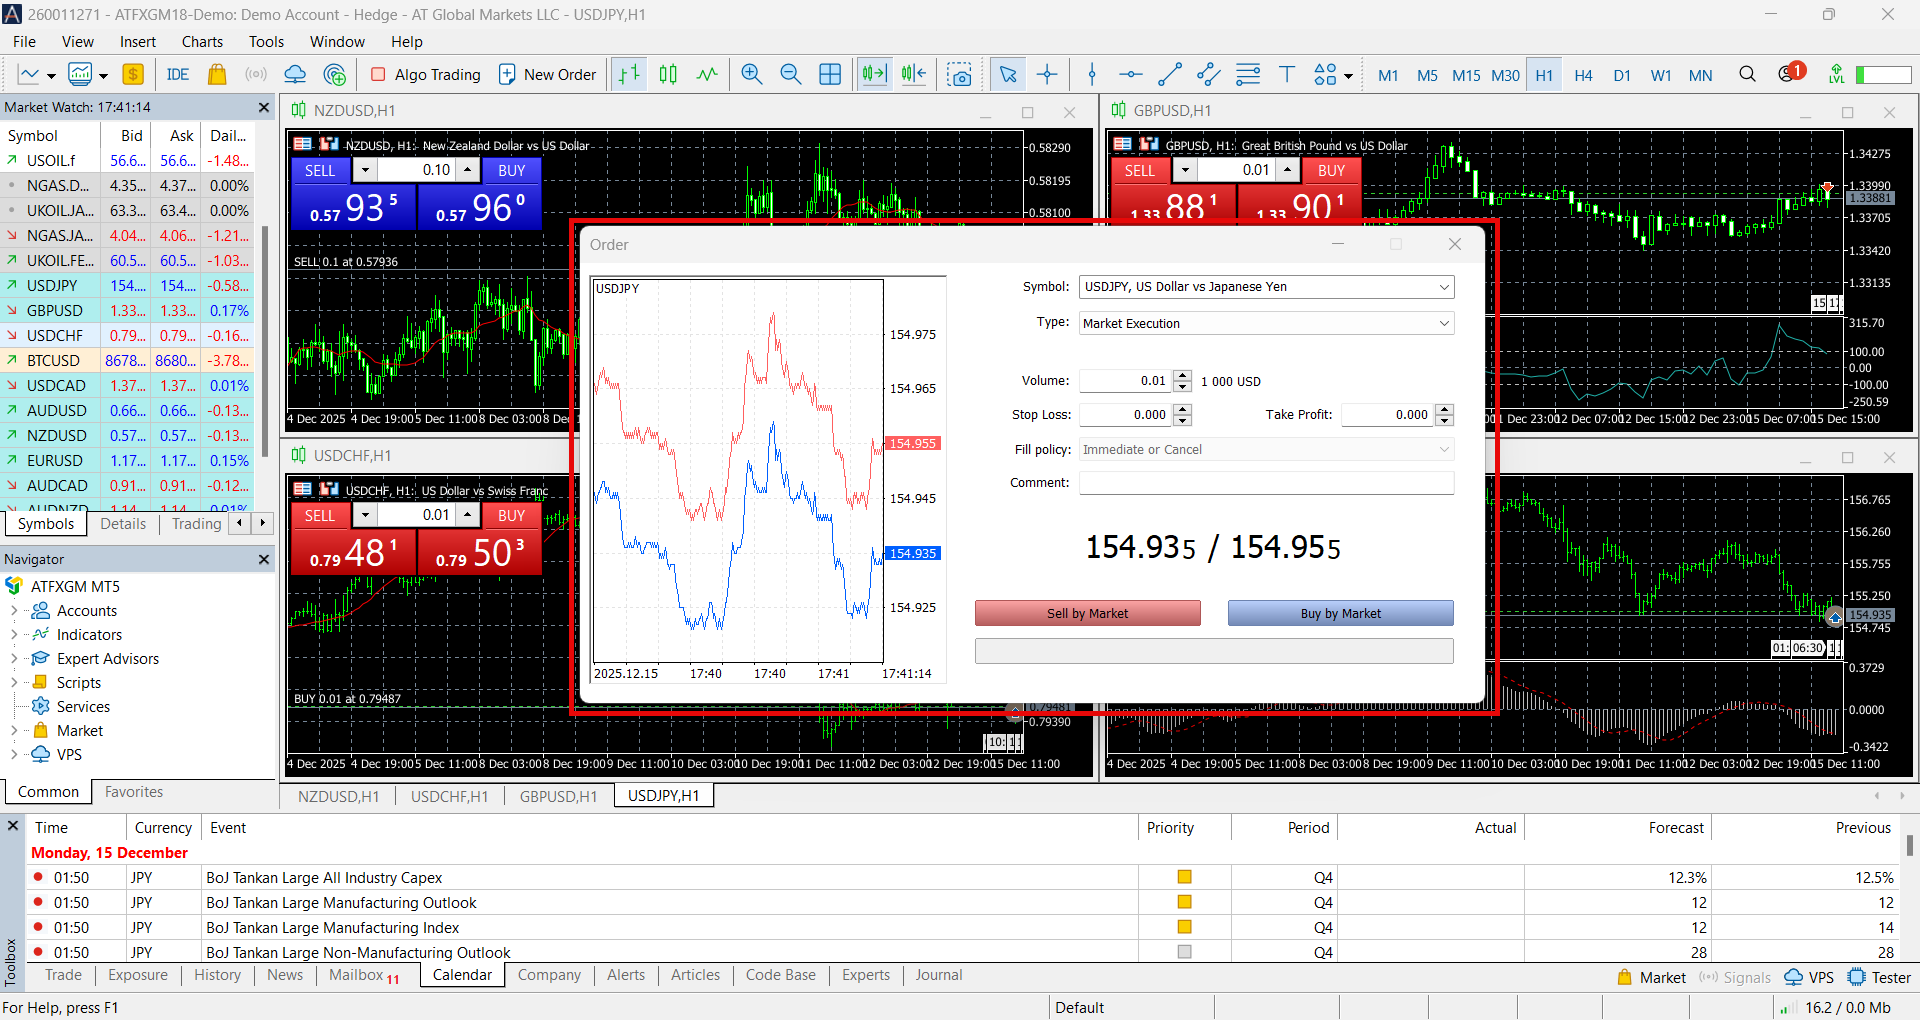The image size is (1920, 1020).
Task: Open the IDE MetaEditor toolbar button
Action: (x=178, y=74)
